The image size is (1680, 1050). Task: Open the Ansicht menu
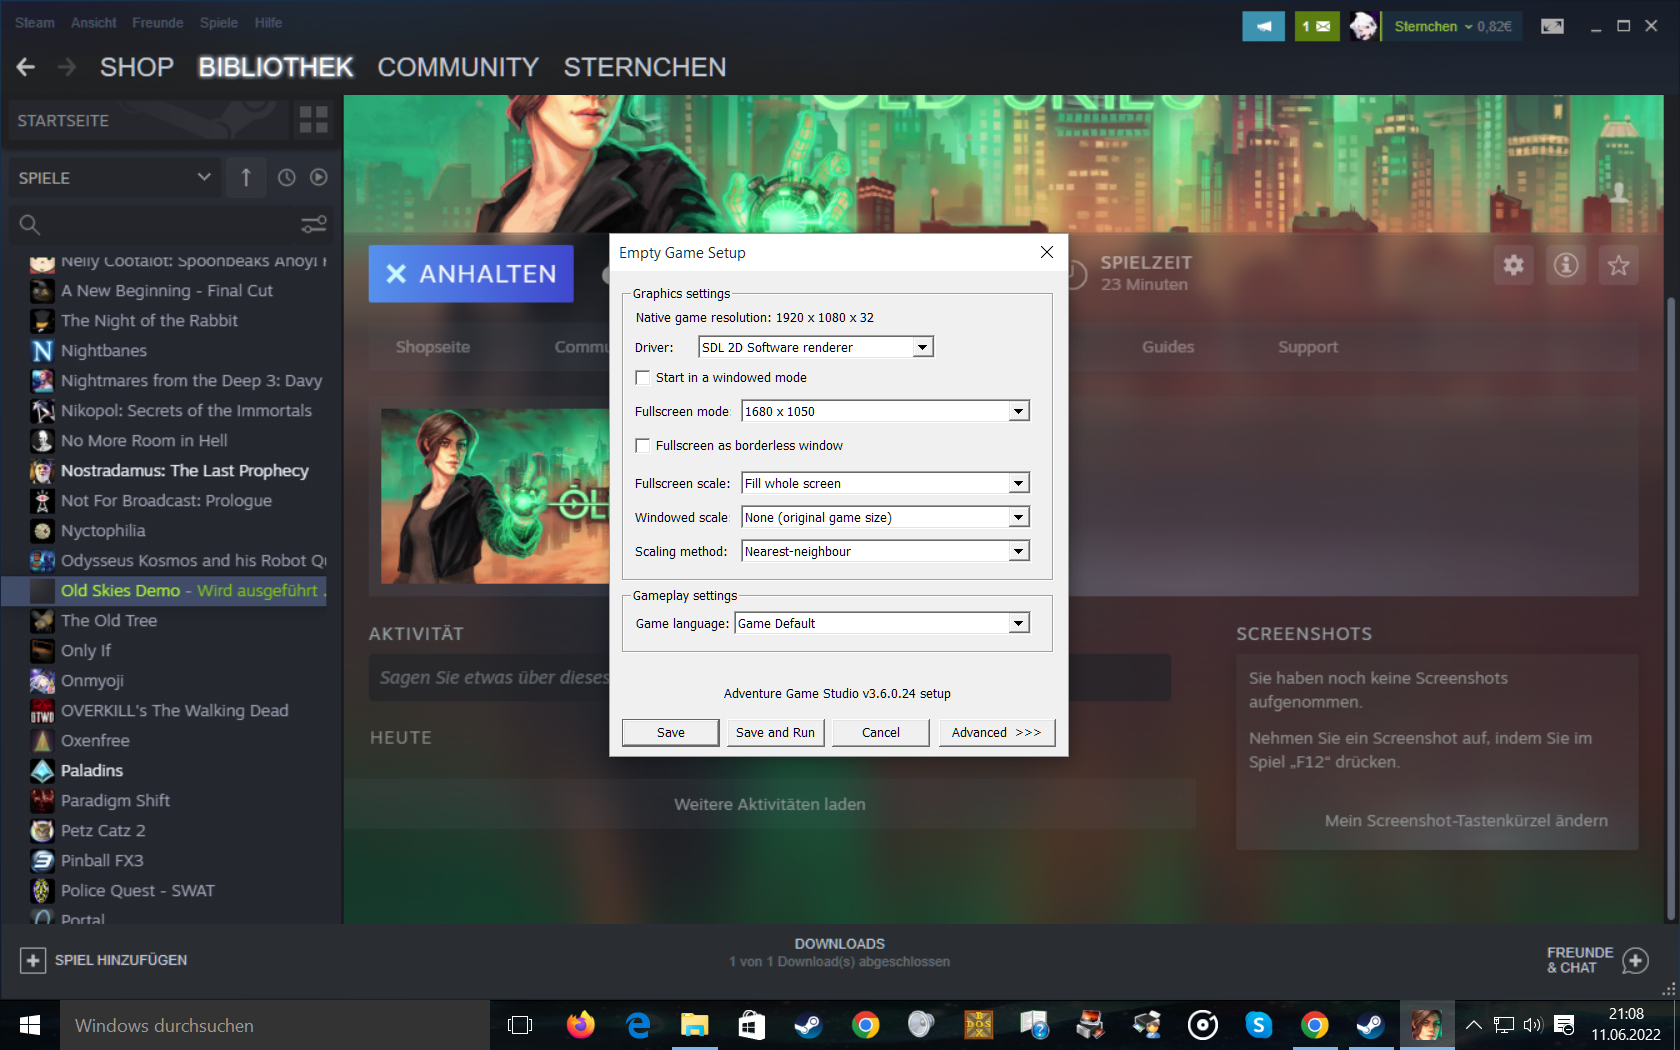[x=93, y=22]
